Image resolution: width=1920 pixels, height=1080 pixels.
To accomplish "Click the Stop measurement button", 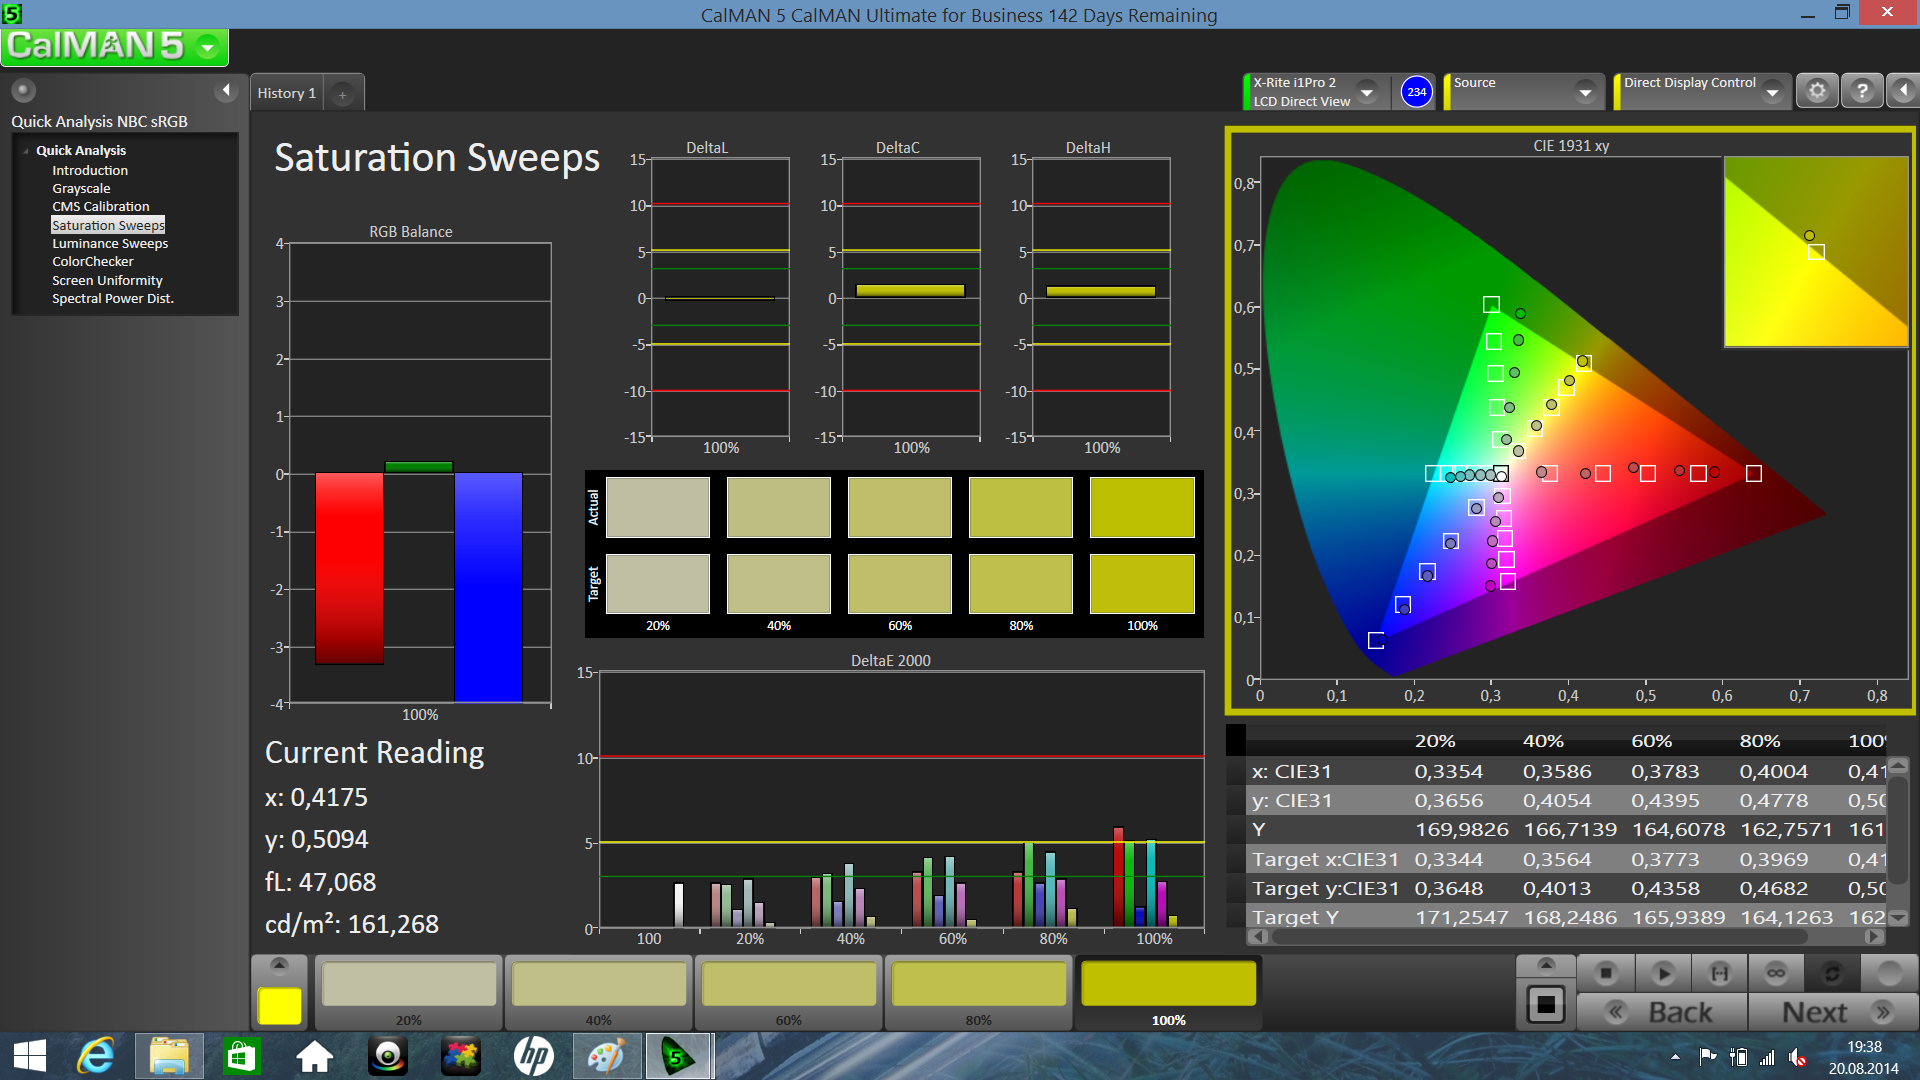I will pyautogui.click(x=1606, y=973).
